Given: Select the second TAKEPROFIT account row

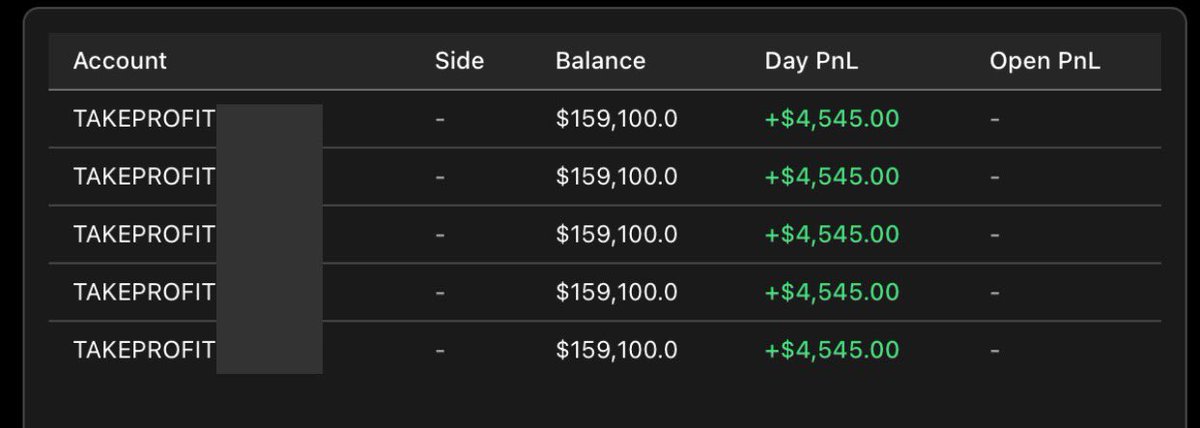Looking at the screenshot, I should (x=605, y=177).
